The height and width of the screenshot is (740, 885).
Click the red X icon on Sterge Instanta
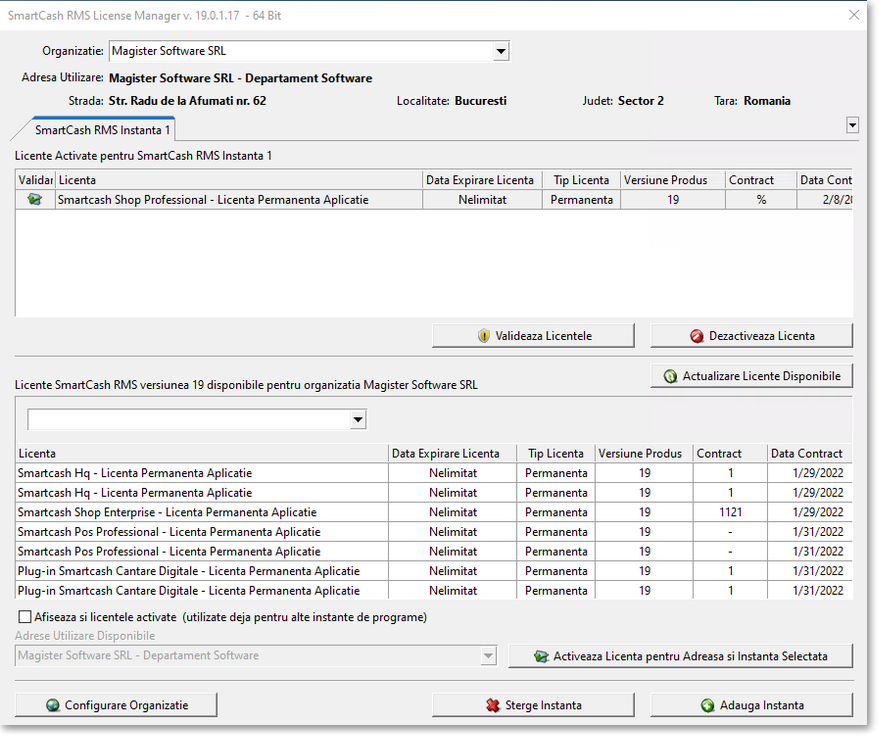pyautogui.click(x=493, y=706)
